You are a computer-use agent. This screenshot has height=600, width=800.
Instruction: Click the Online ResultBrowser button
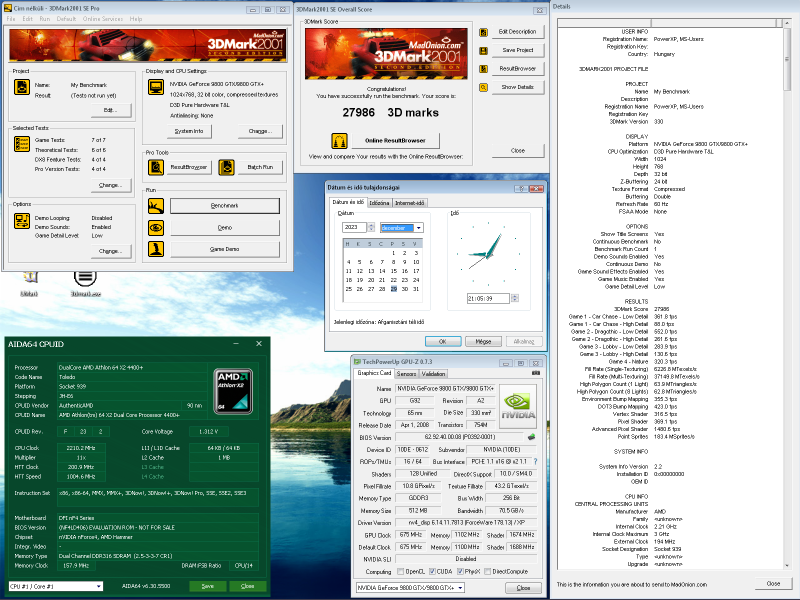click(395, 140)
